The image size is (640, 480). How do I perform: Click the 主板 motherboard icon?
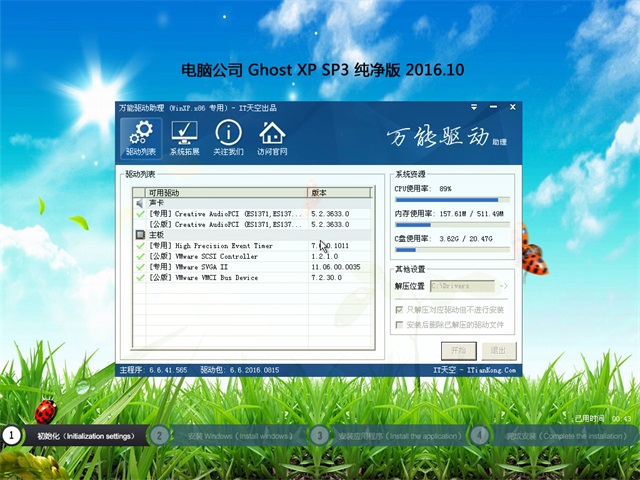coord(140,235)
